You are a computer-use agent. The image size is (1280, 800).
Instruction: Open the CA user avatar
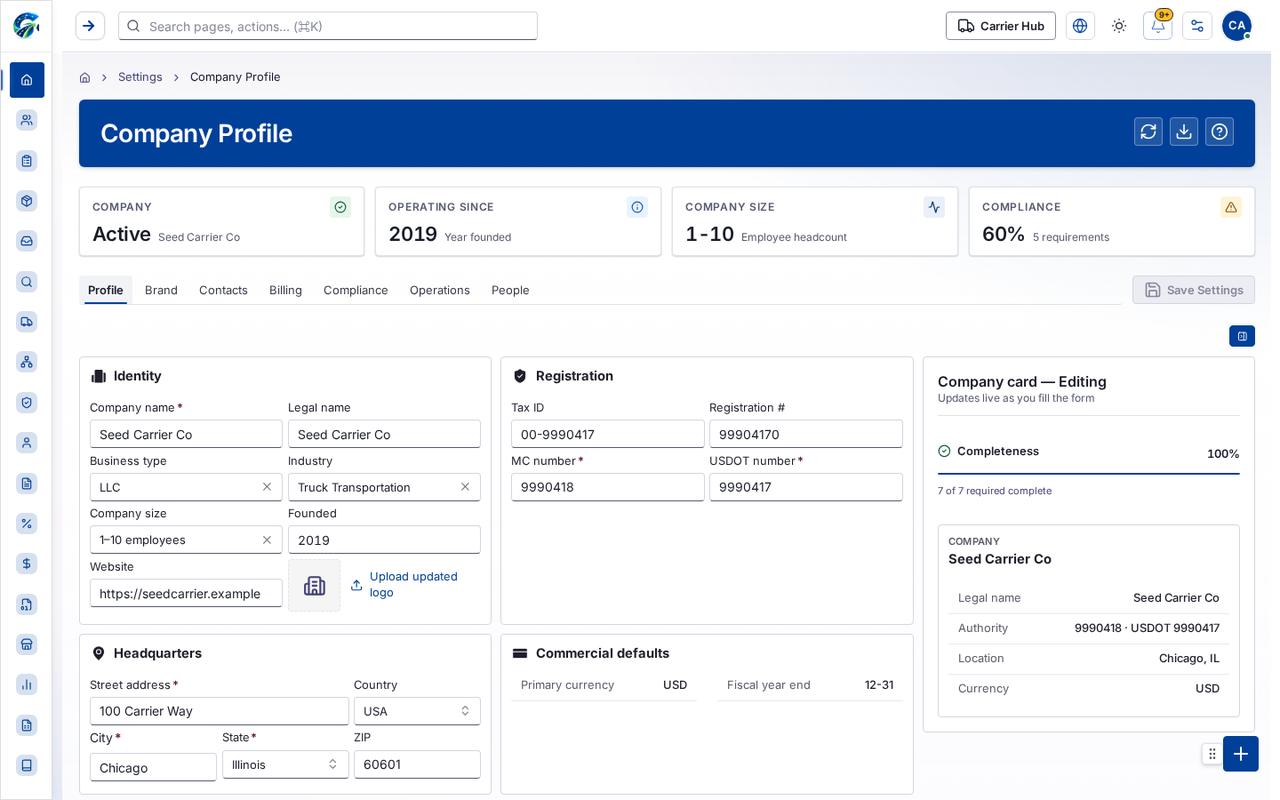click(x=1237, y=26)
